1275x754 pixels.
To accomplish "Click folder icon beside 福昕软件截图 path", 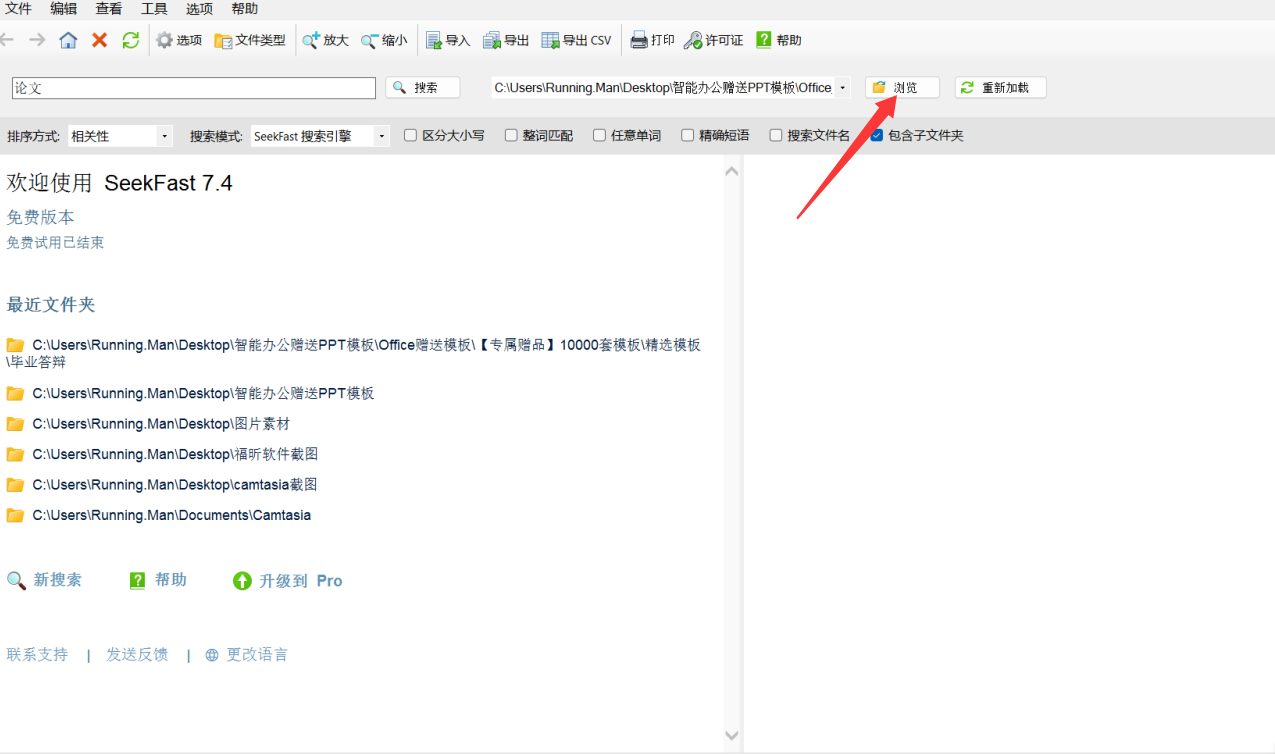I will pyautogui.click(x=15, y=454).
